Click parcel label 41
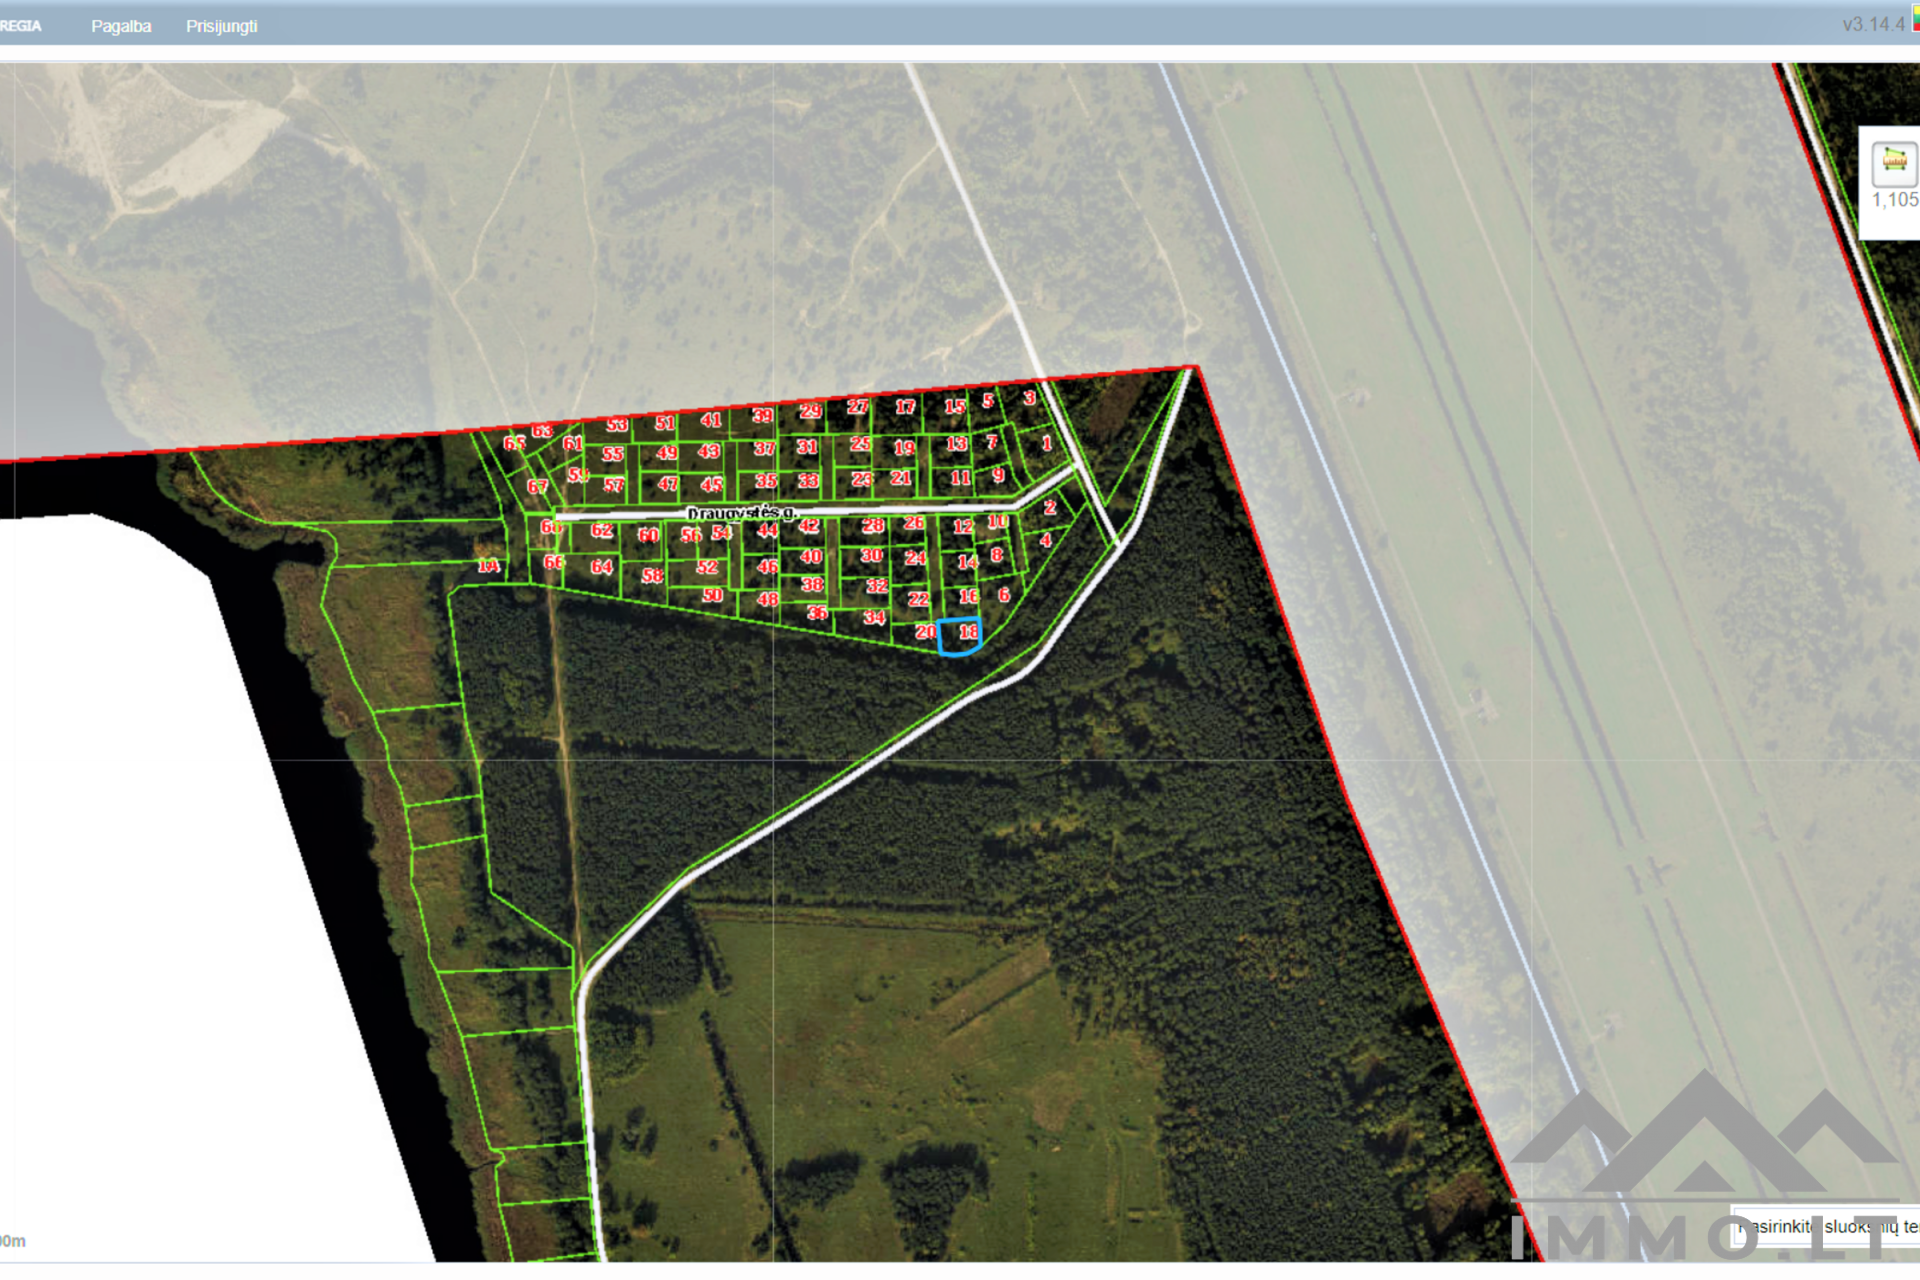 (711, 420)
